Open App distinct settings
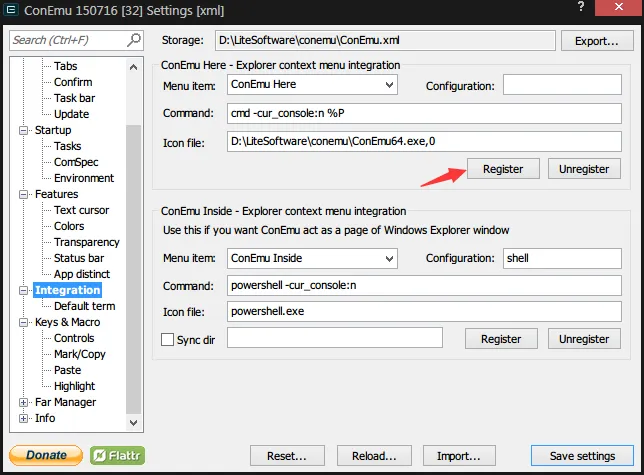This screenshot has width=644, height=475. point(82,274)
